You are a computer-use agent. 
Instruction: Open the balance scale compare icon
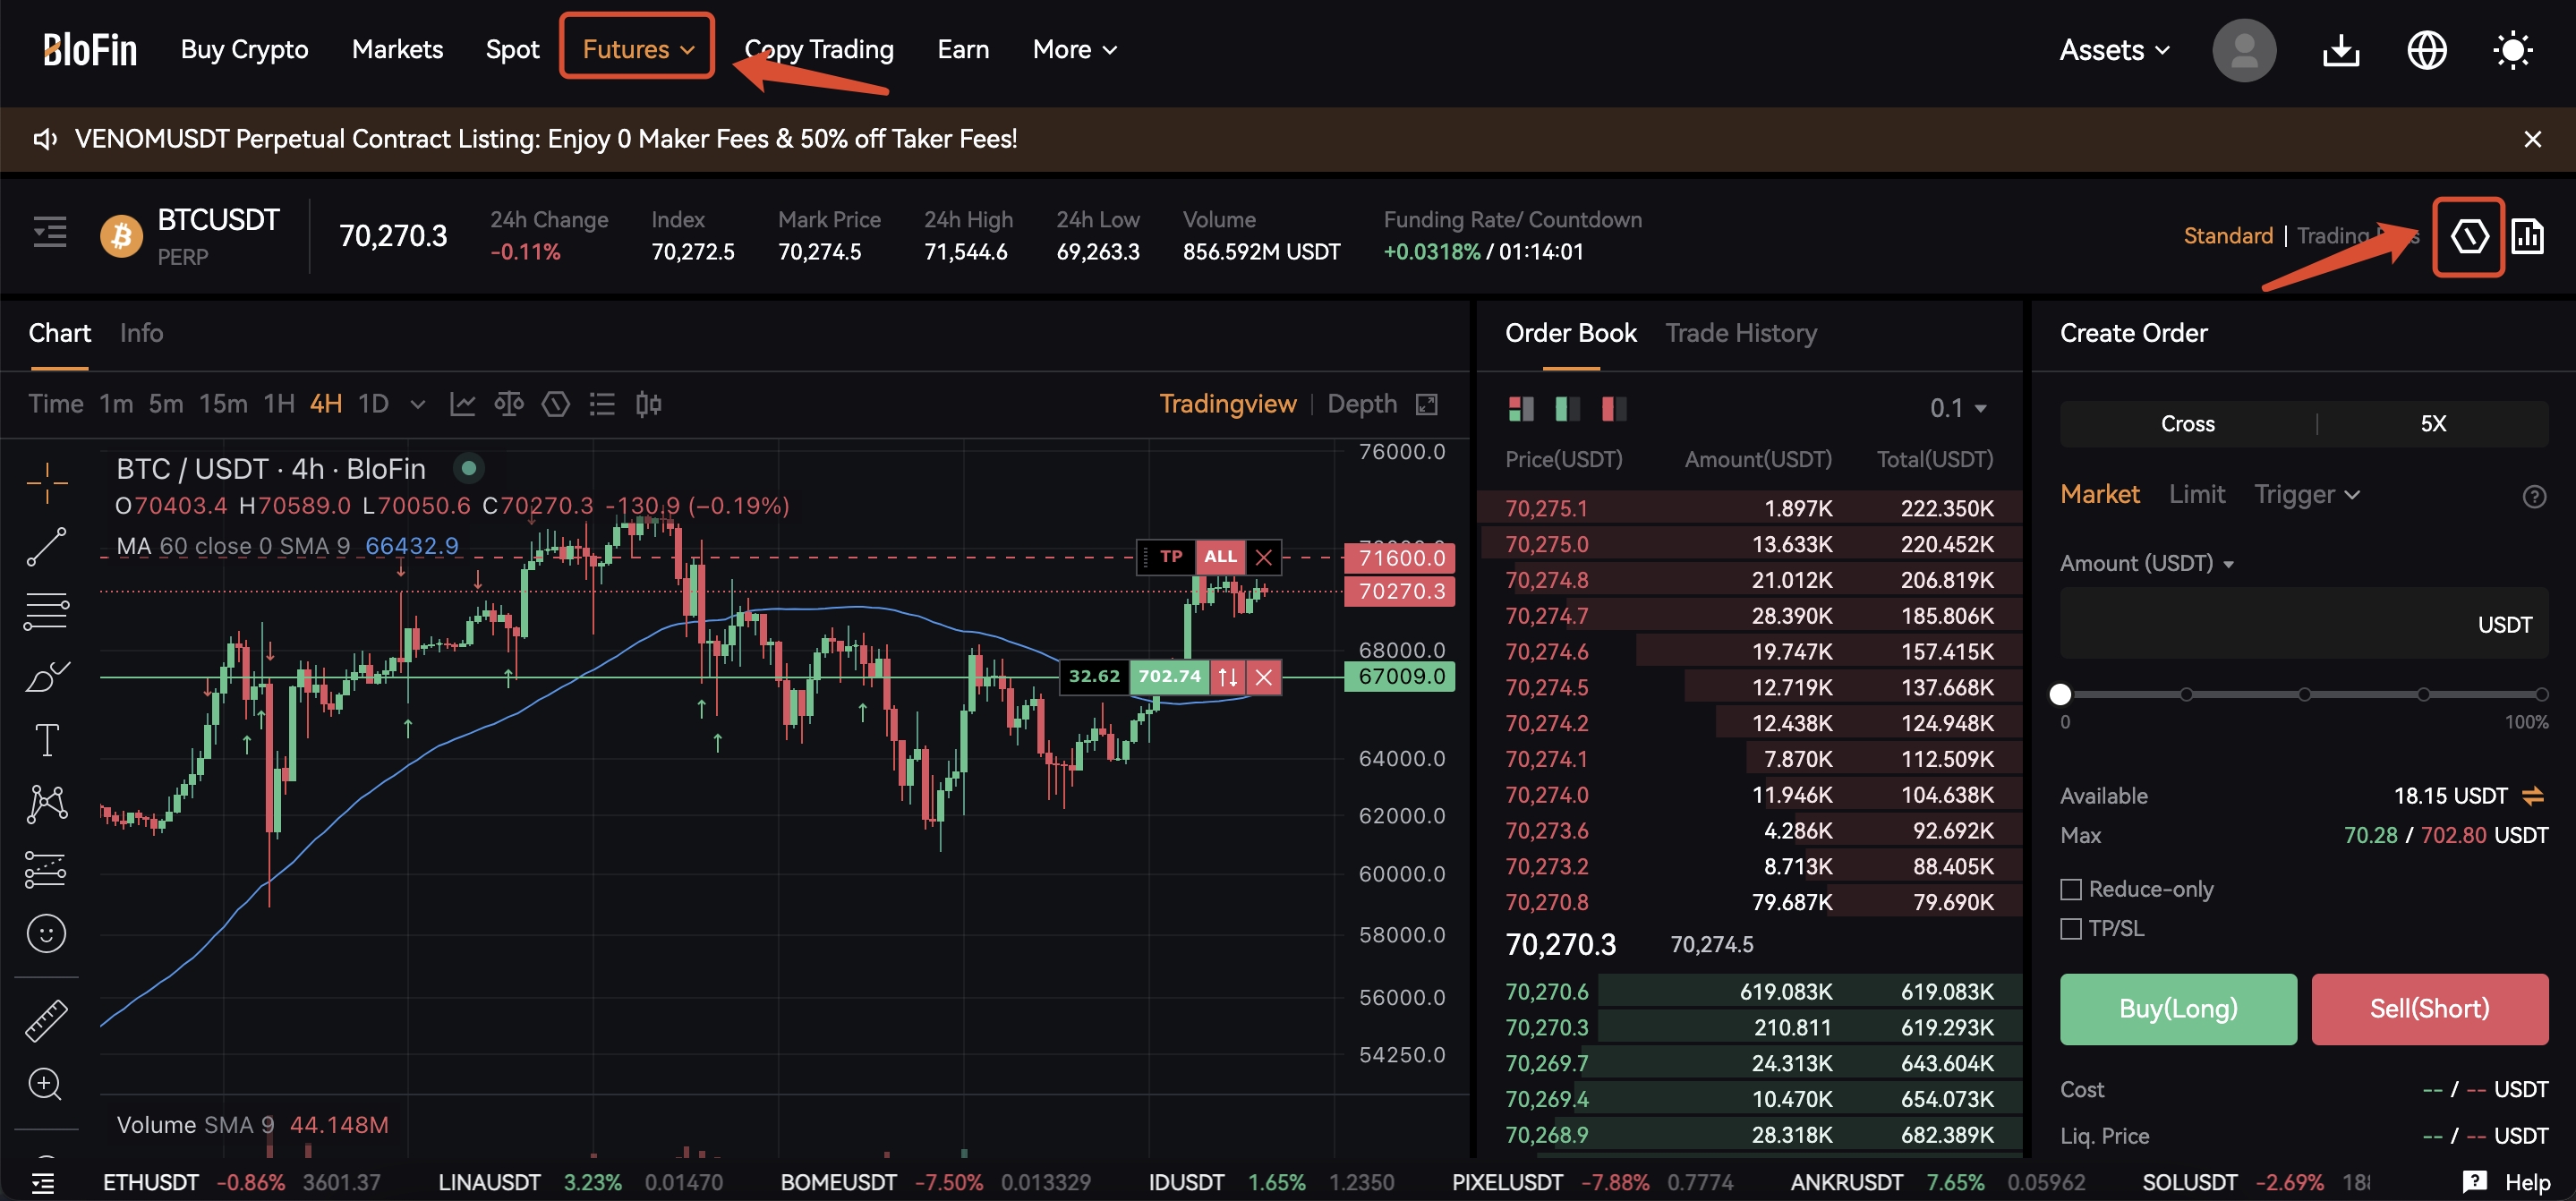(508, 404)
